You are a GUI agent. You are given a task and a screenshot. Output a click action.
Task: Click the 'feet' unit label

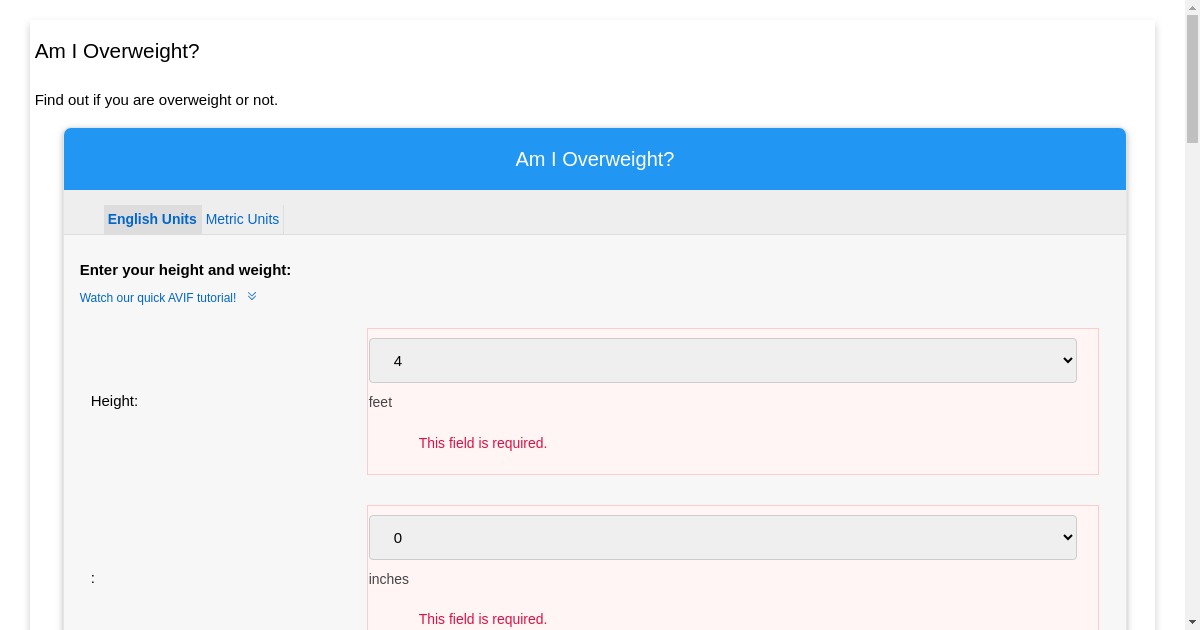380,402
